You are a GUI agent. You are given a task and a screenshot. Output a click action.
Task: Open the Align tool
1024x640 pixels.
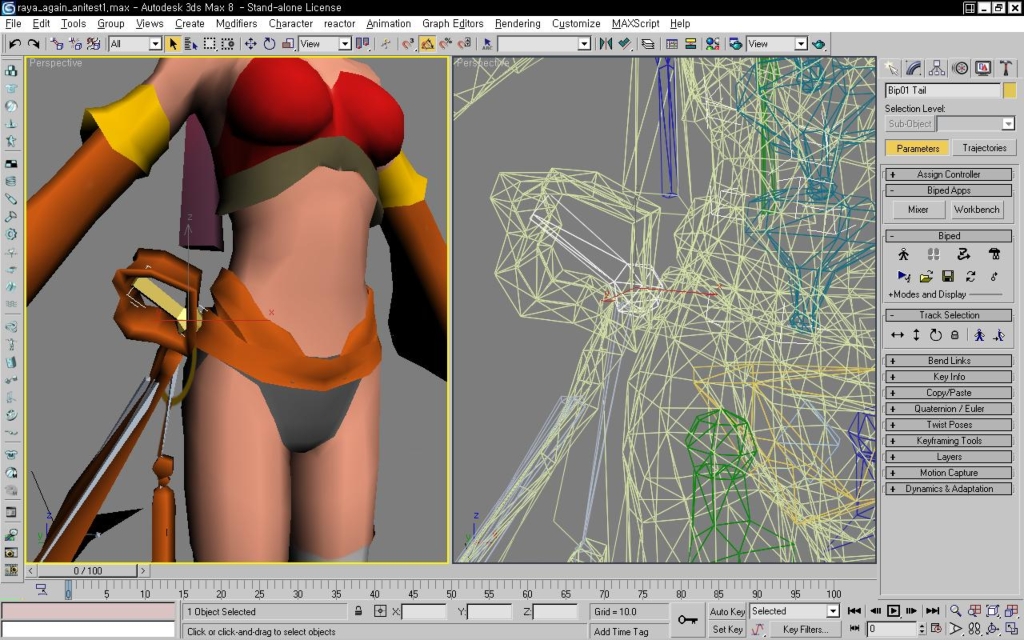[x=625, y=44]
